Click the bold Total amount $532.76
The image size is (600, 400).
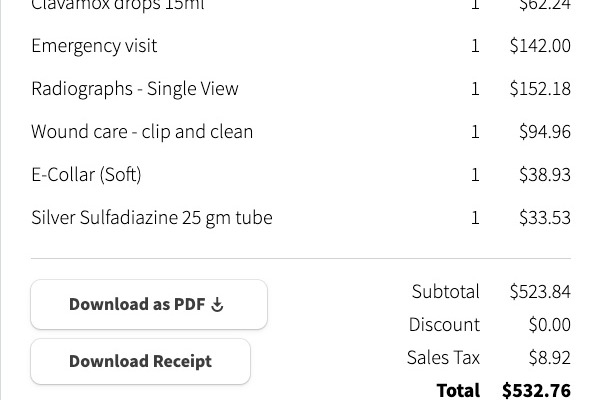point(536,390)
